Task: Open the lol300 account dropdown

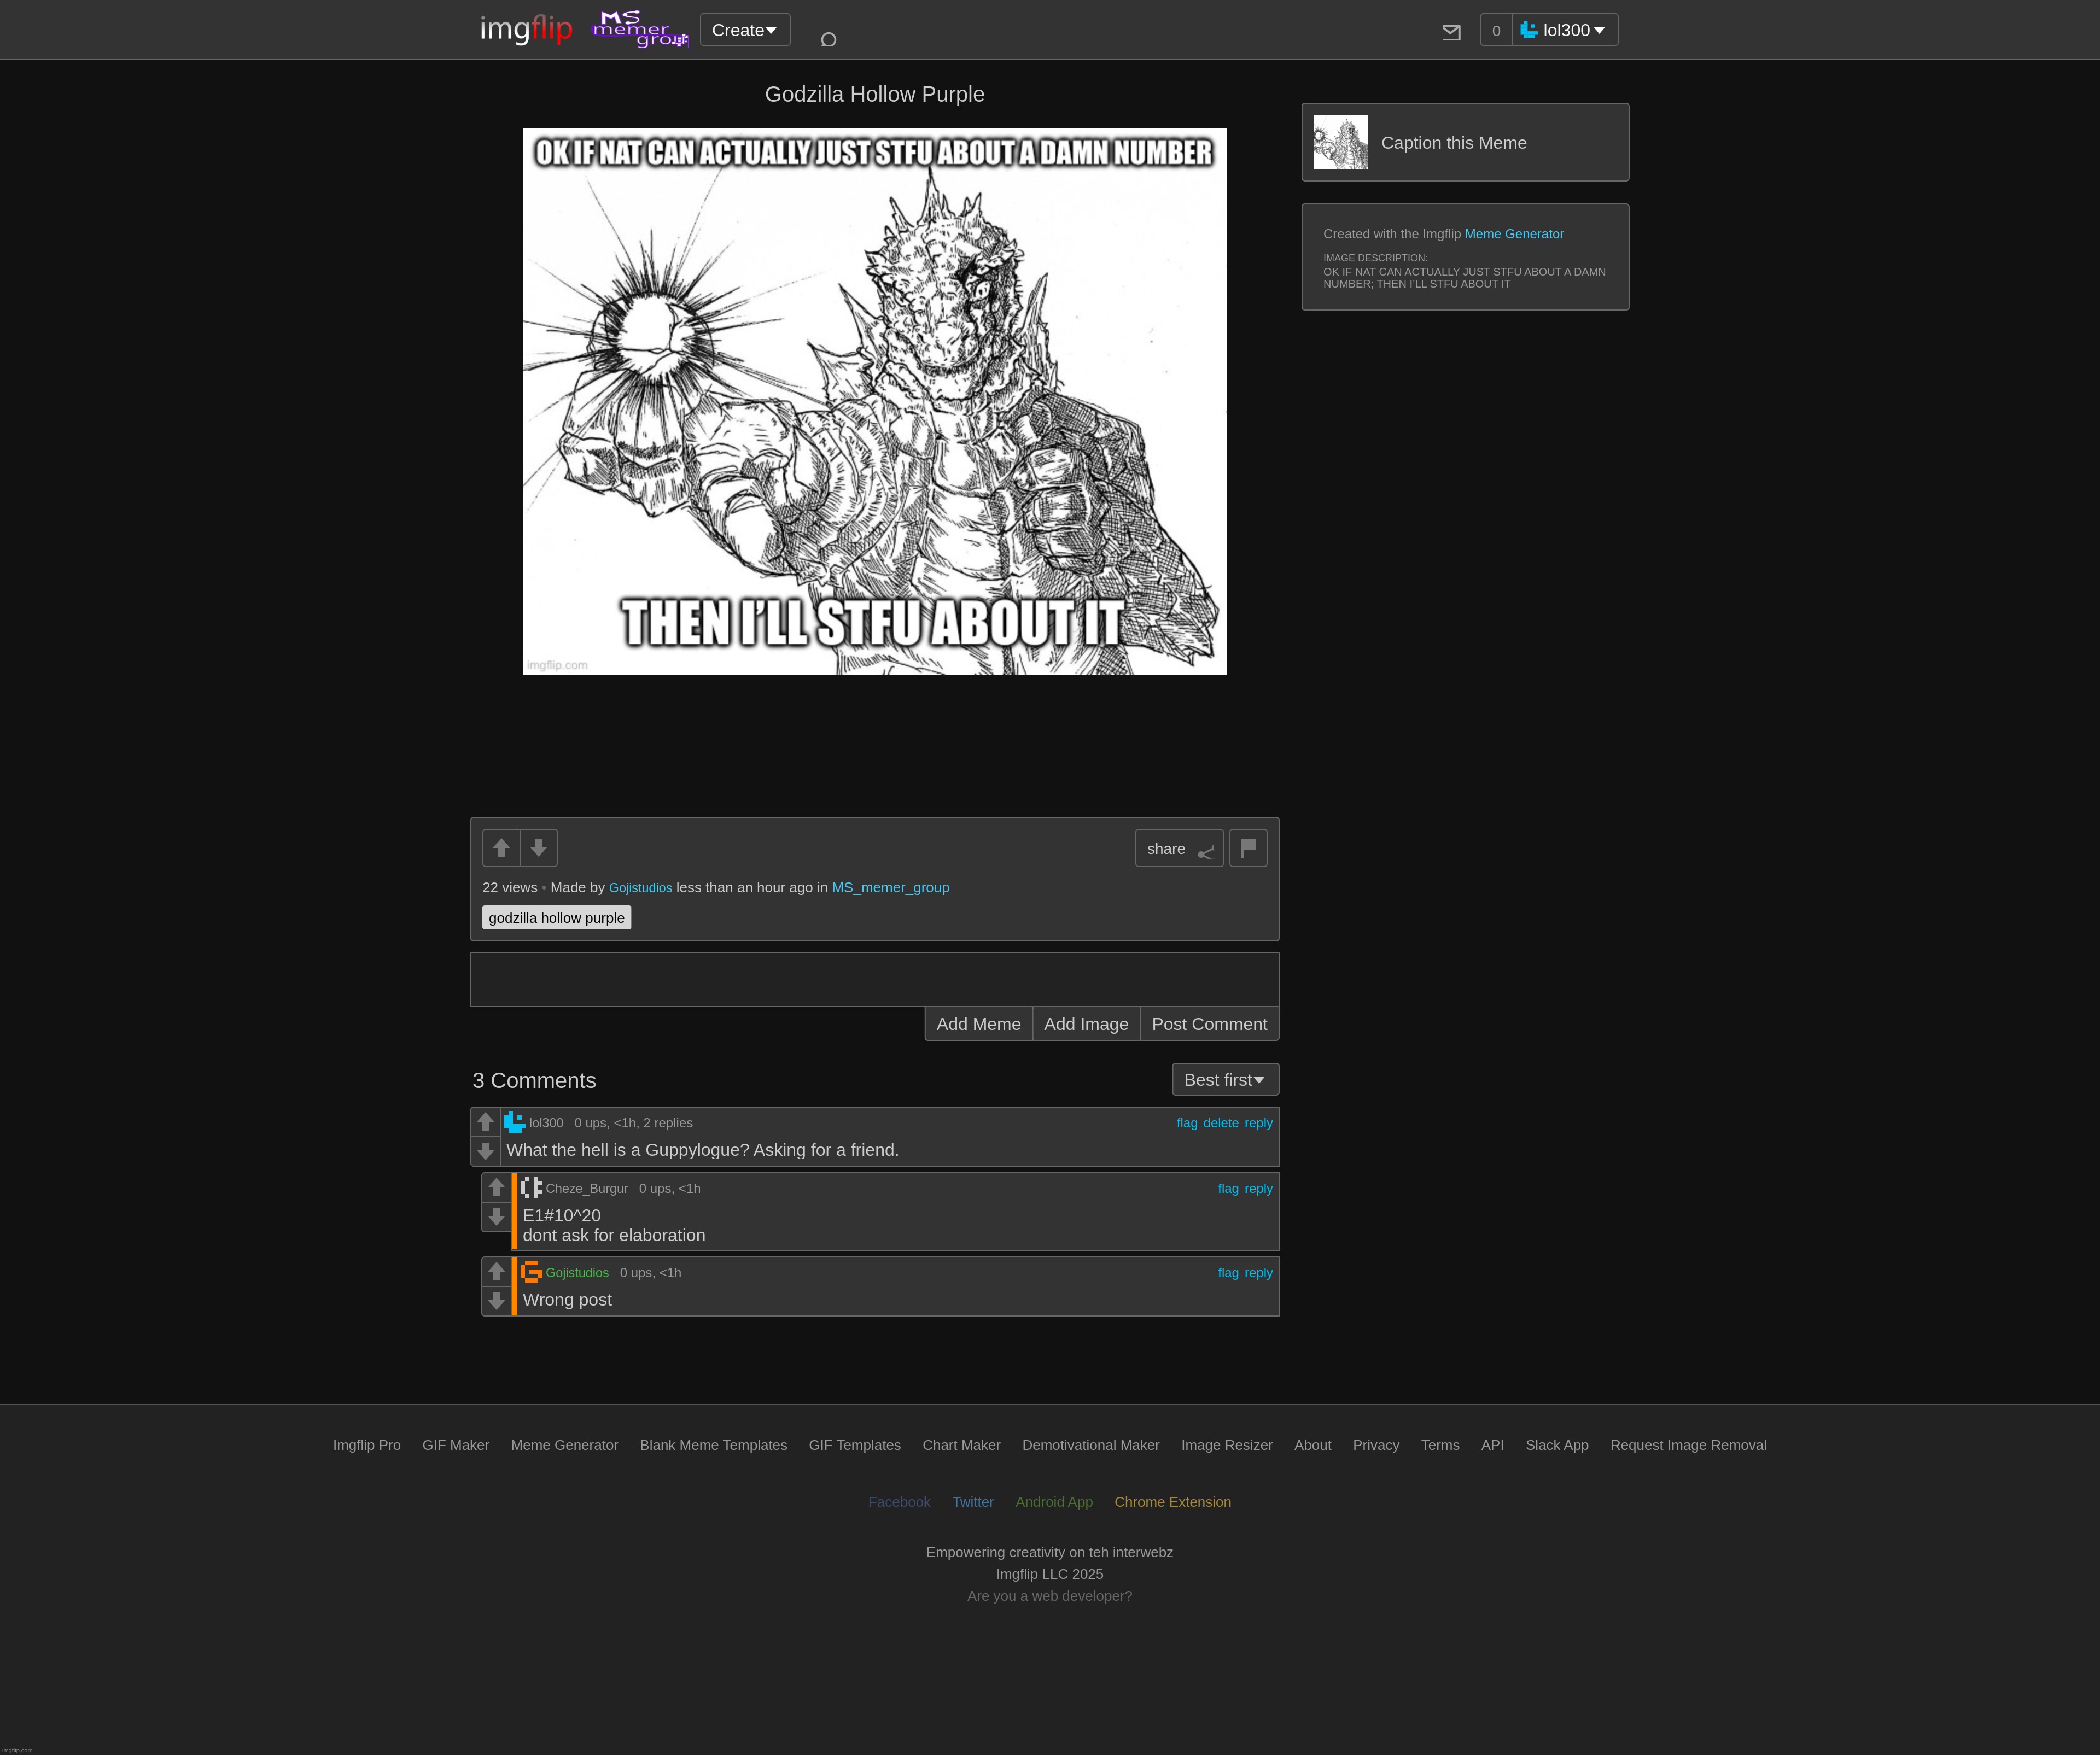Action: tap(1565, 30)
